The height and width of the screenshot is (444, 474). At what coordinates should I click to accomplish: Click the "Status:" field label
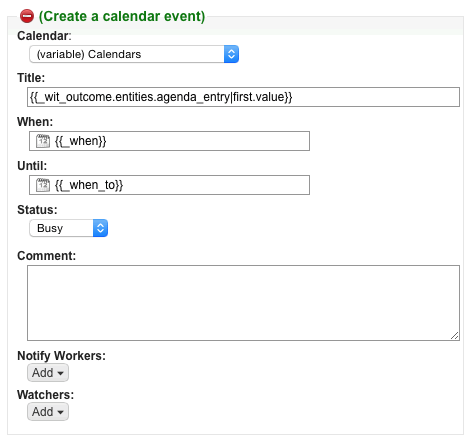(37, 210)
